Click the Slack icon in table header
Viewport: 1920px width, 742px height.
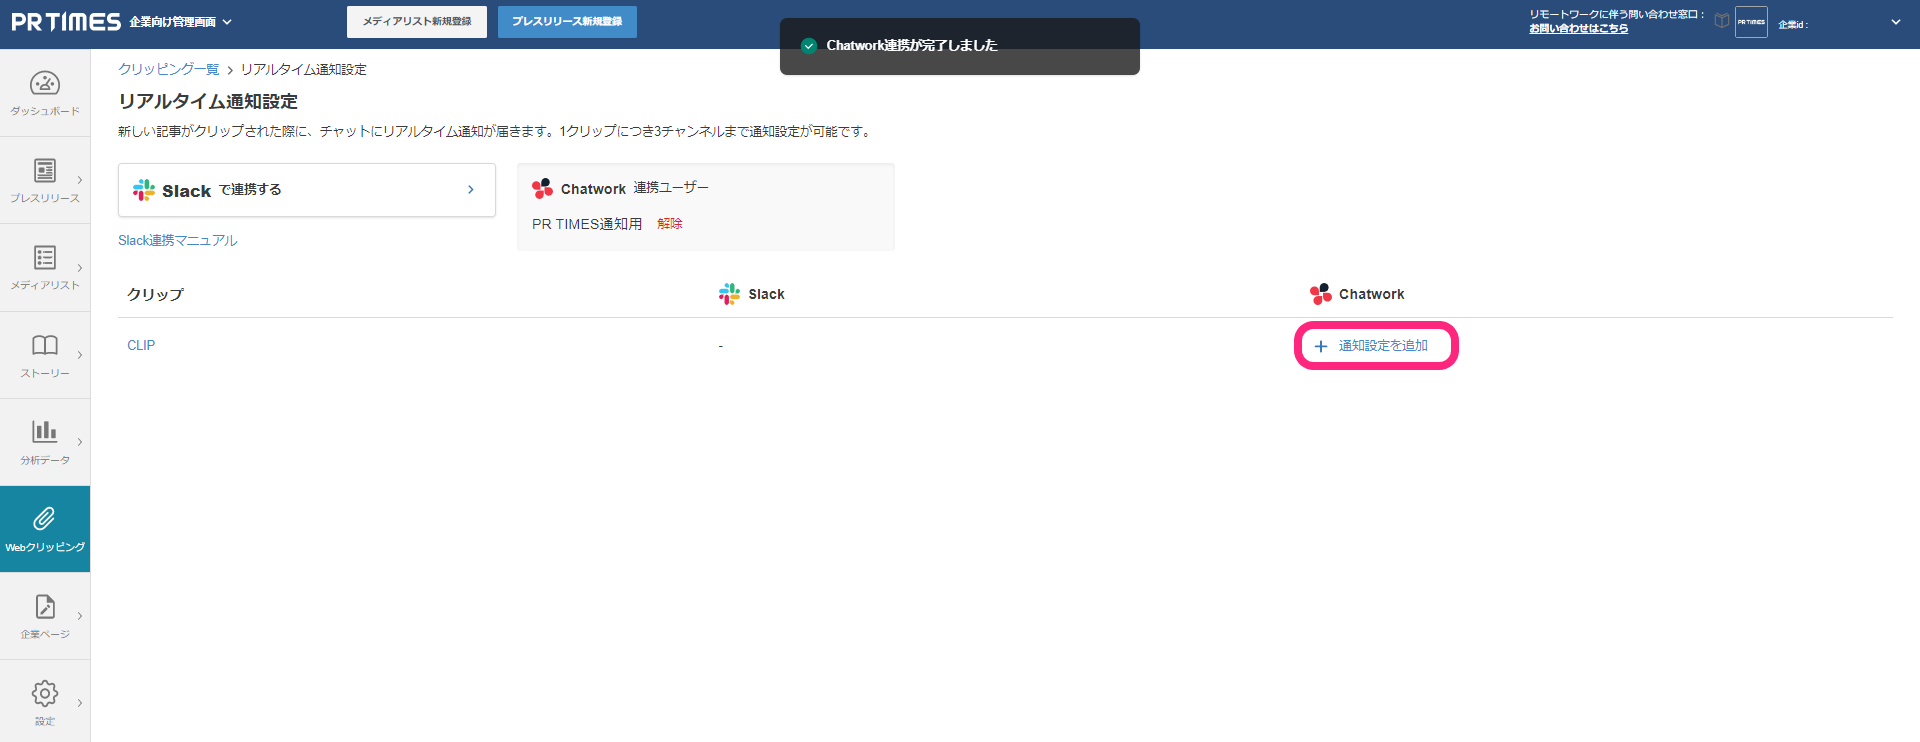[x=730, y=294]
